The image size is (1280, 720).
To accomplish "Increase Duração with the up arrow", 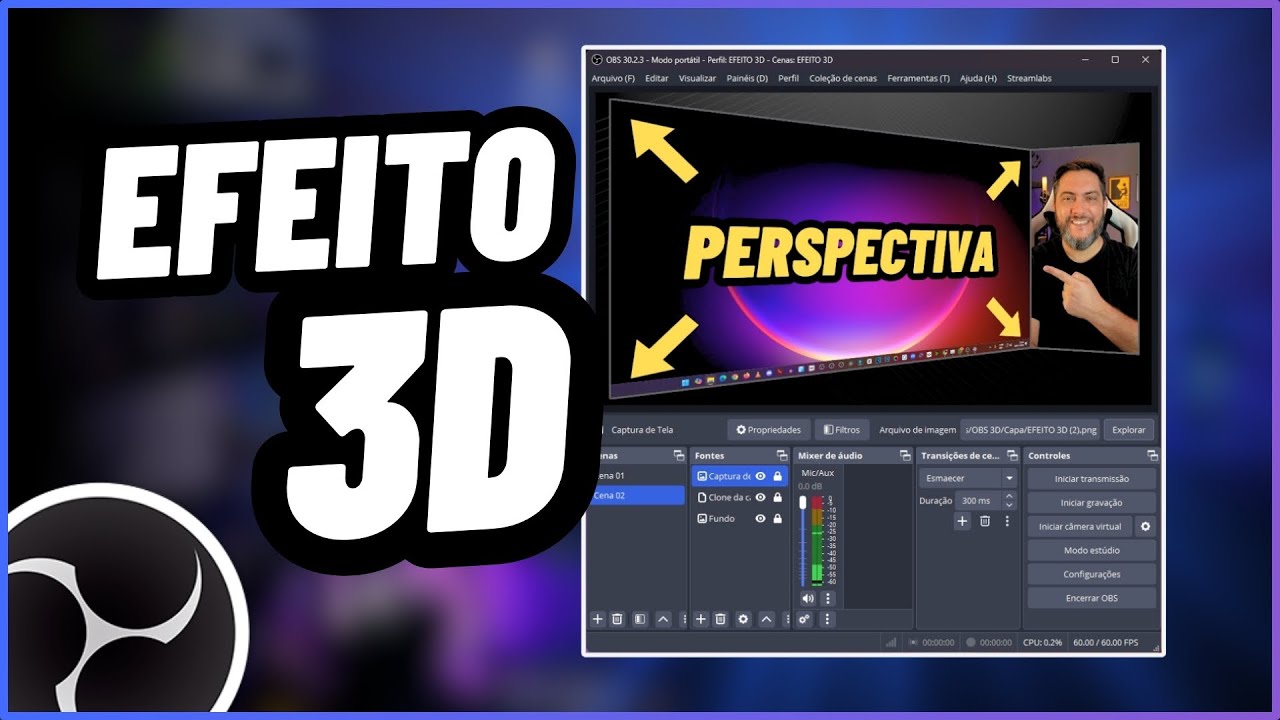I will [1009, 496].
